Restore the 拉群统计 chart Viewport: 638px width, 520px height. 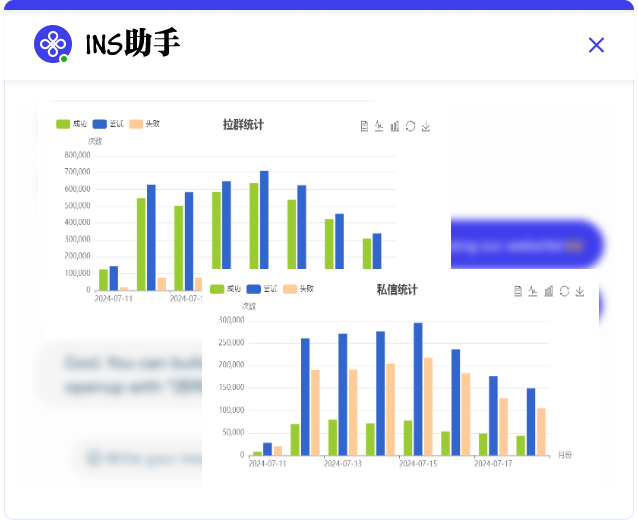point(411,126)
